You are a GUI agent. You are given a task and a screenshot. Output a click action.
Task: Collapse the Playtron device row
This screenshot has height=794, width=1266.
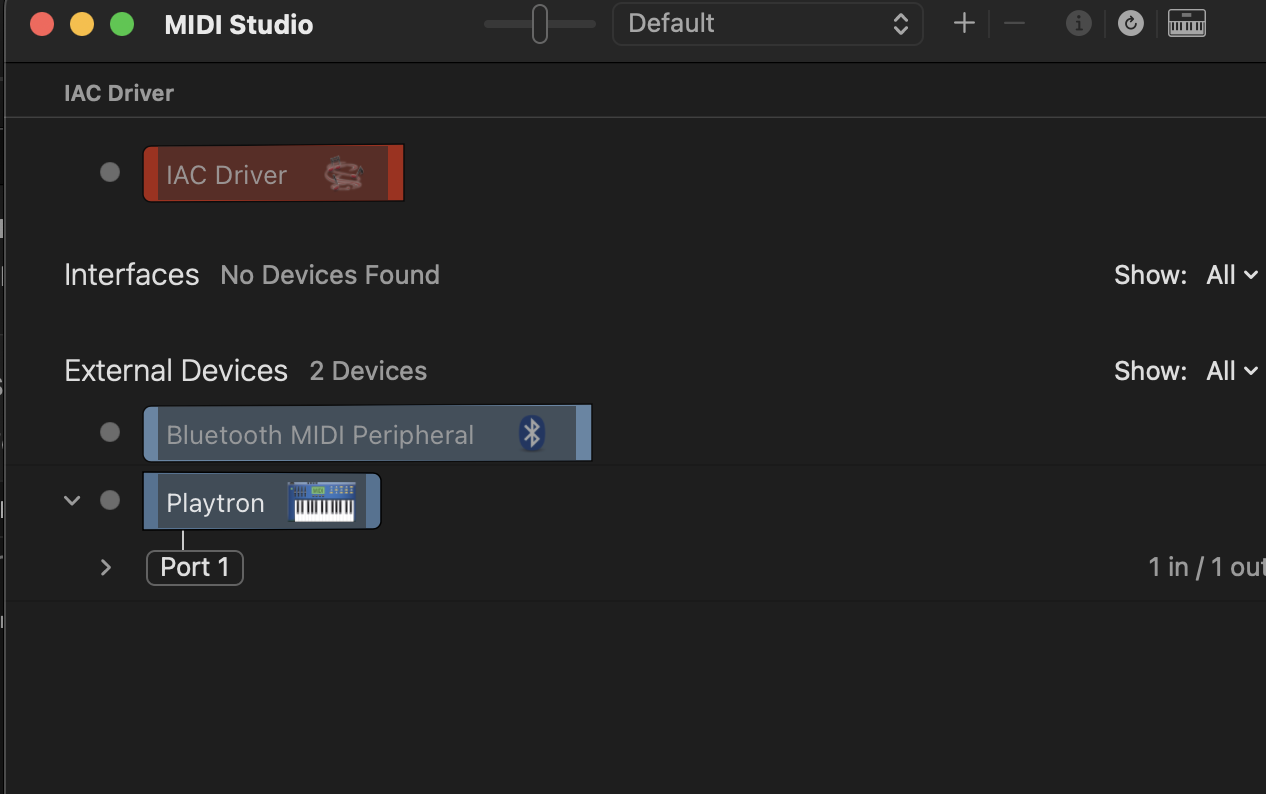tap(72, 500)
